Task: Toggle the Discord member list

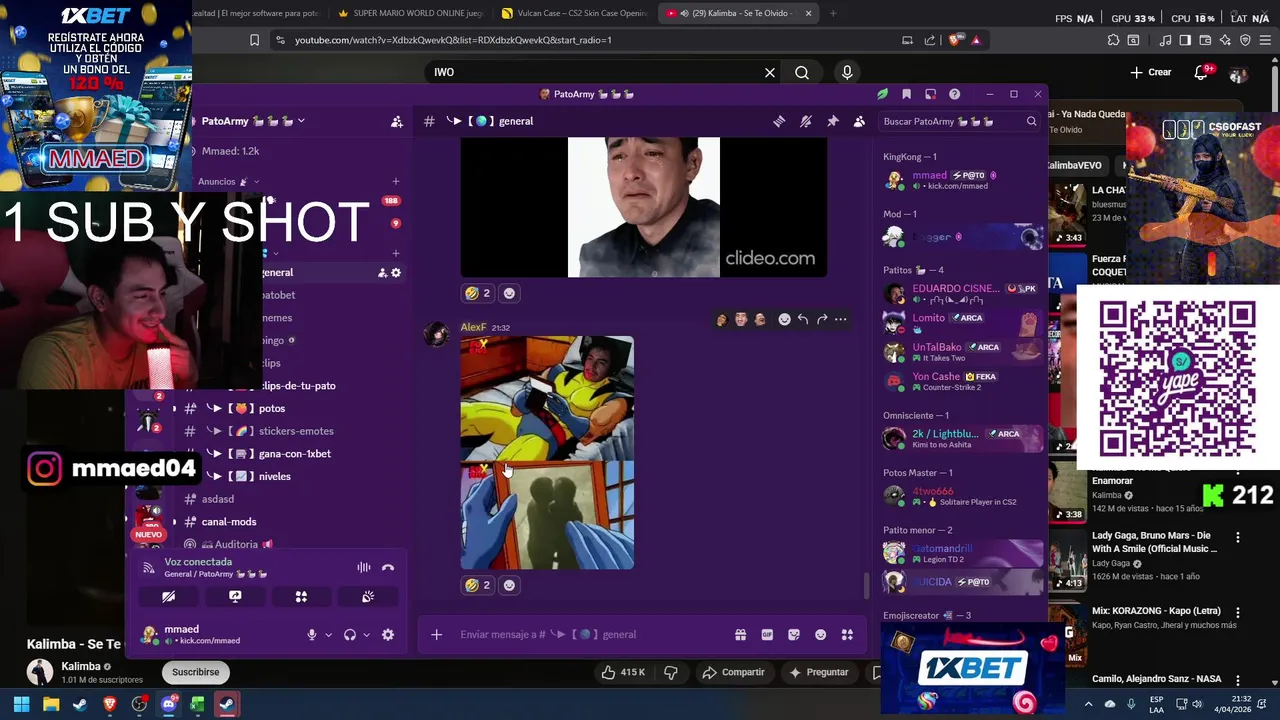Action: coord(859,121)
